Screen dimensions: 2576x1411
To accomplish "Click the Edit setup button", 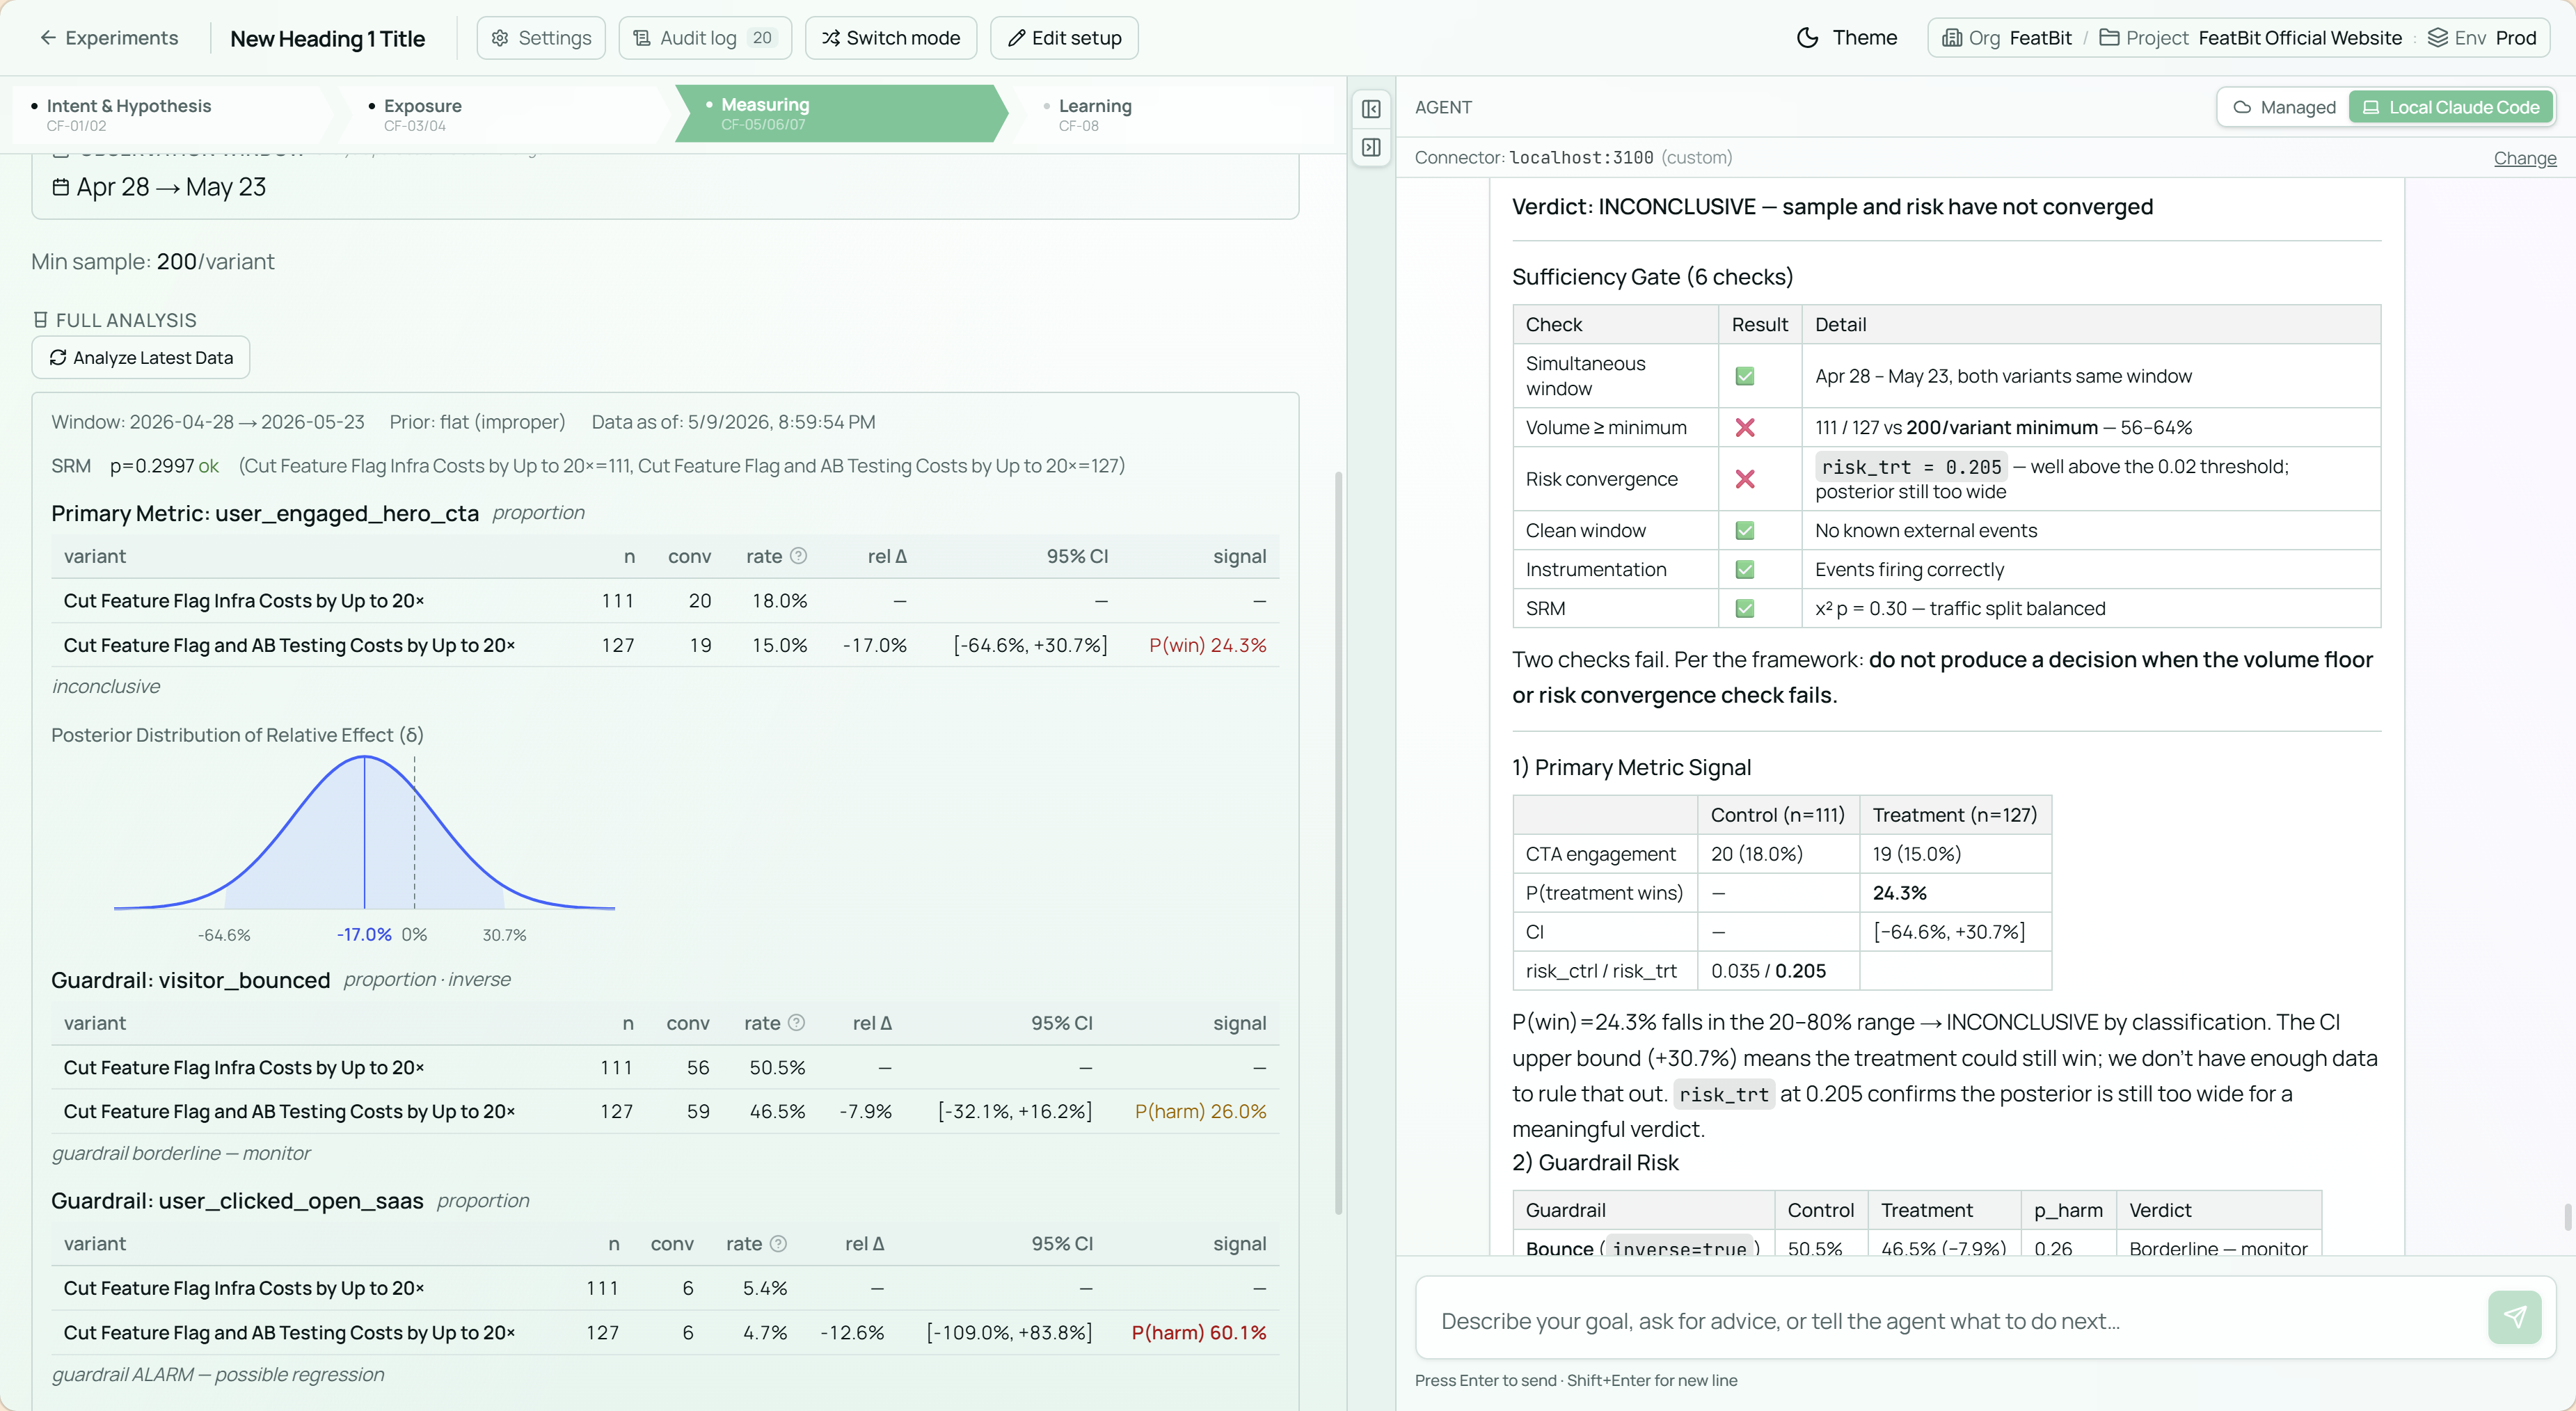I will pyautogui.click(x=1064, y=38).
